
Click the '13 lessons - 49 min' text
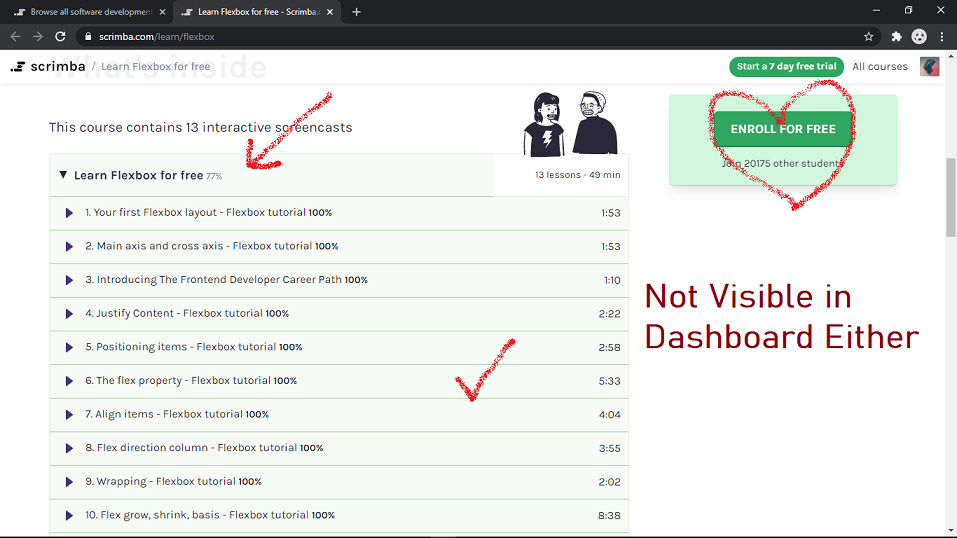coord(577,175)
